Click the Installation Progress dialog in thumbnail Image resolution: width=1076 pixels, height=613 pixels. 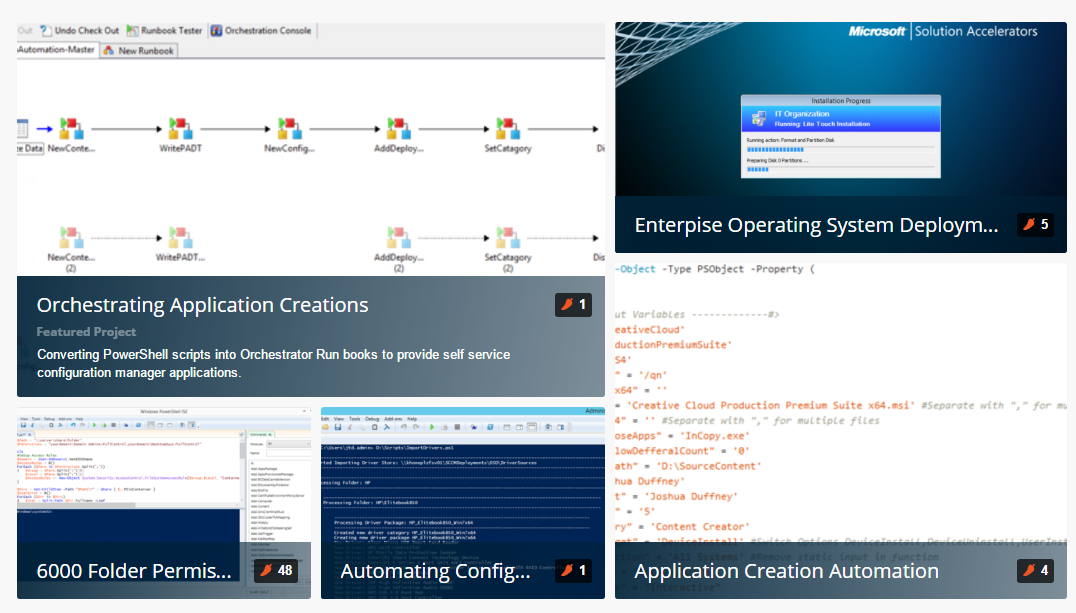(841, 137)
